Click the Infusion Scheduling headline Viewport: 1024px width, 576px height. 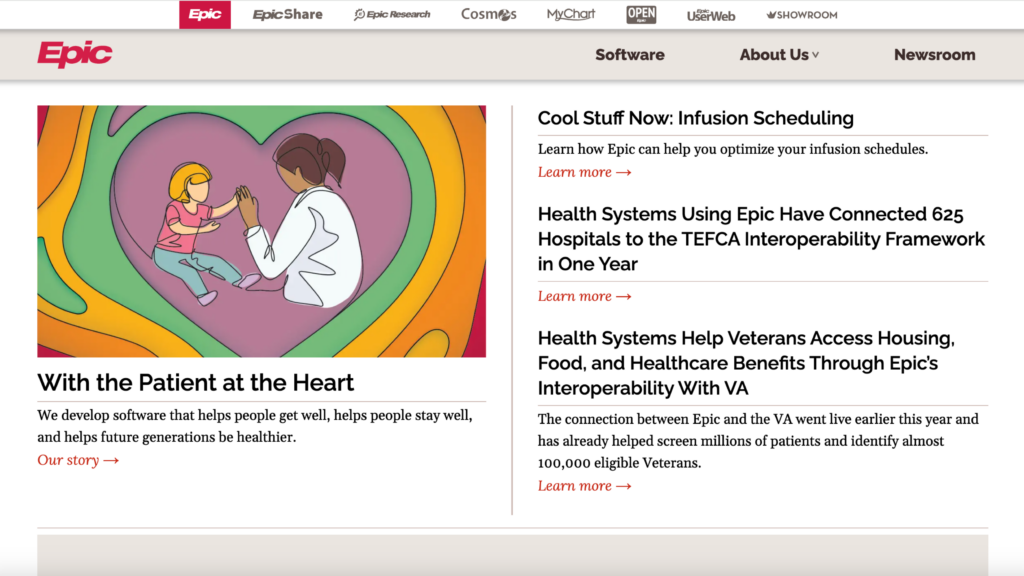tap(695, 118)
